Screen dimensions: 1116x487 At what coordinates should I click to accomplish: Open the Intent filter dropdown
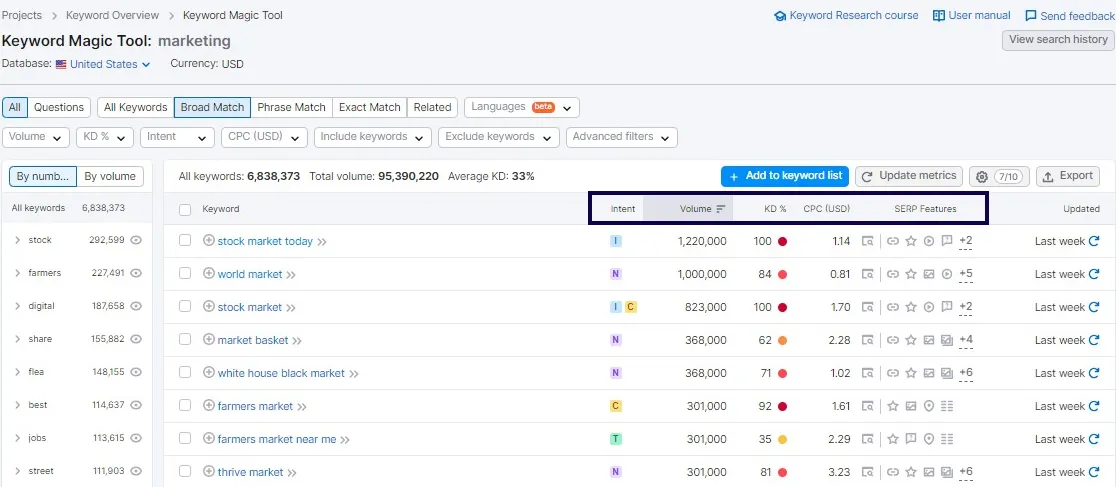[177, 137]
